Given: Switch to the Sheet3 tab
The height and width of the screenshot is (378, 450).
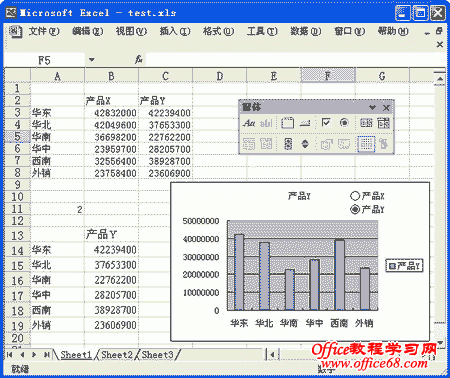Looking at the screenshot, I should (158, 355).
